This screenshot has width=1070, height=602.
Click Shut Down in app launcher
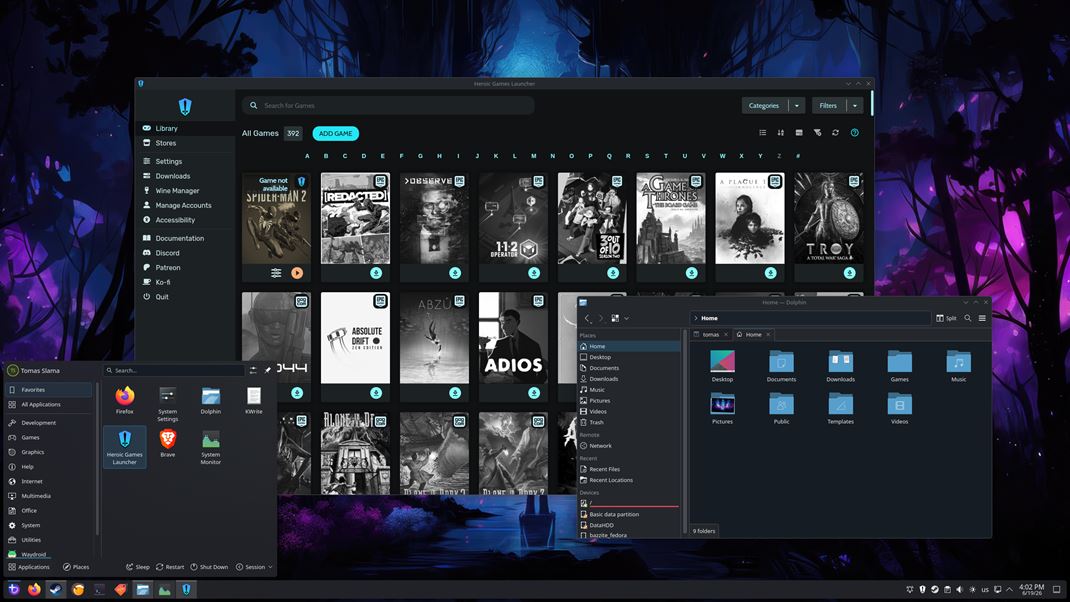(209, 567)
